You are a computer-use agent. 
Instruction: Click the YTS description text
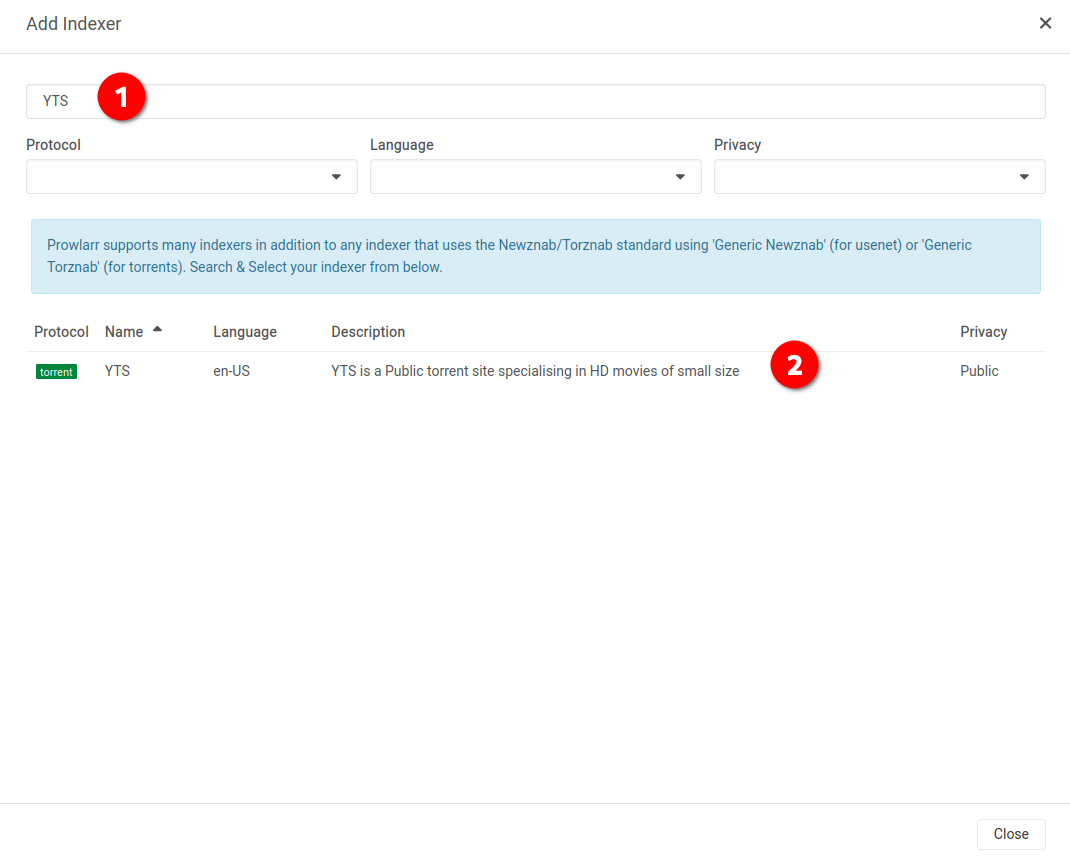point(535,371)
